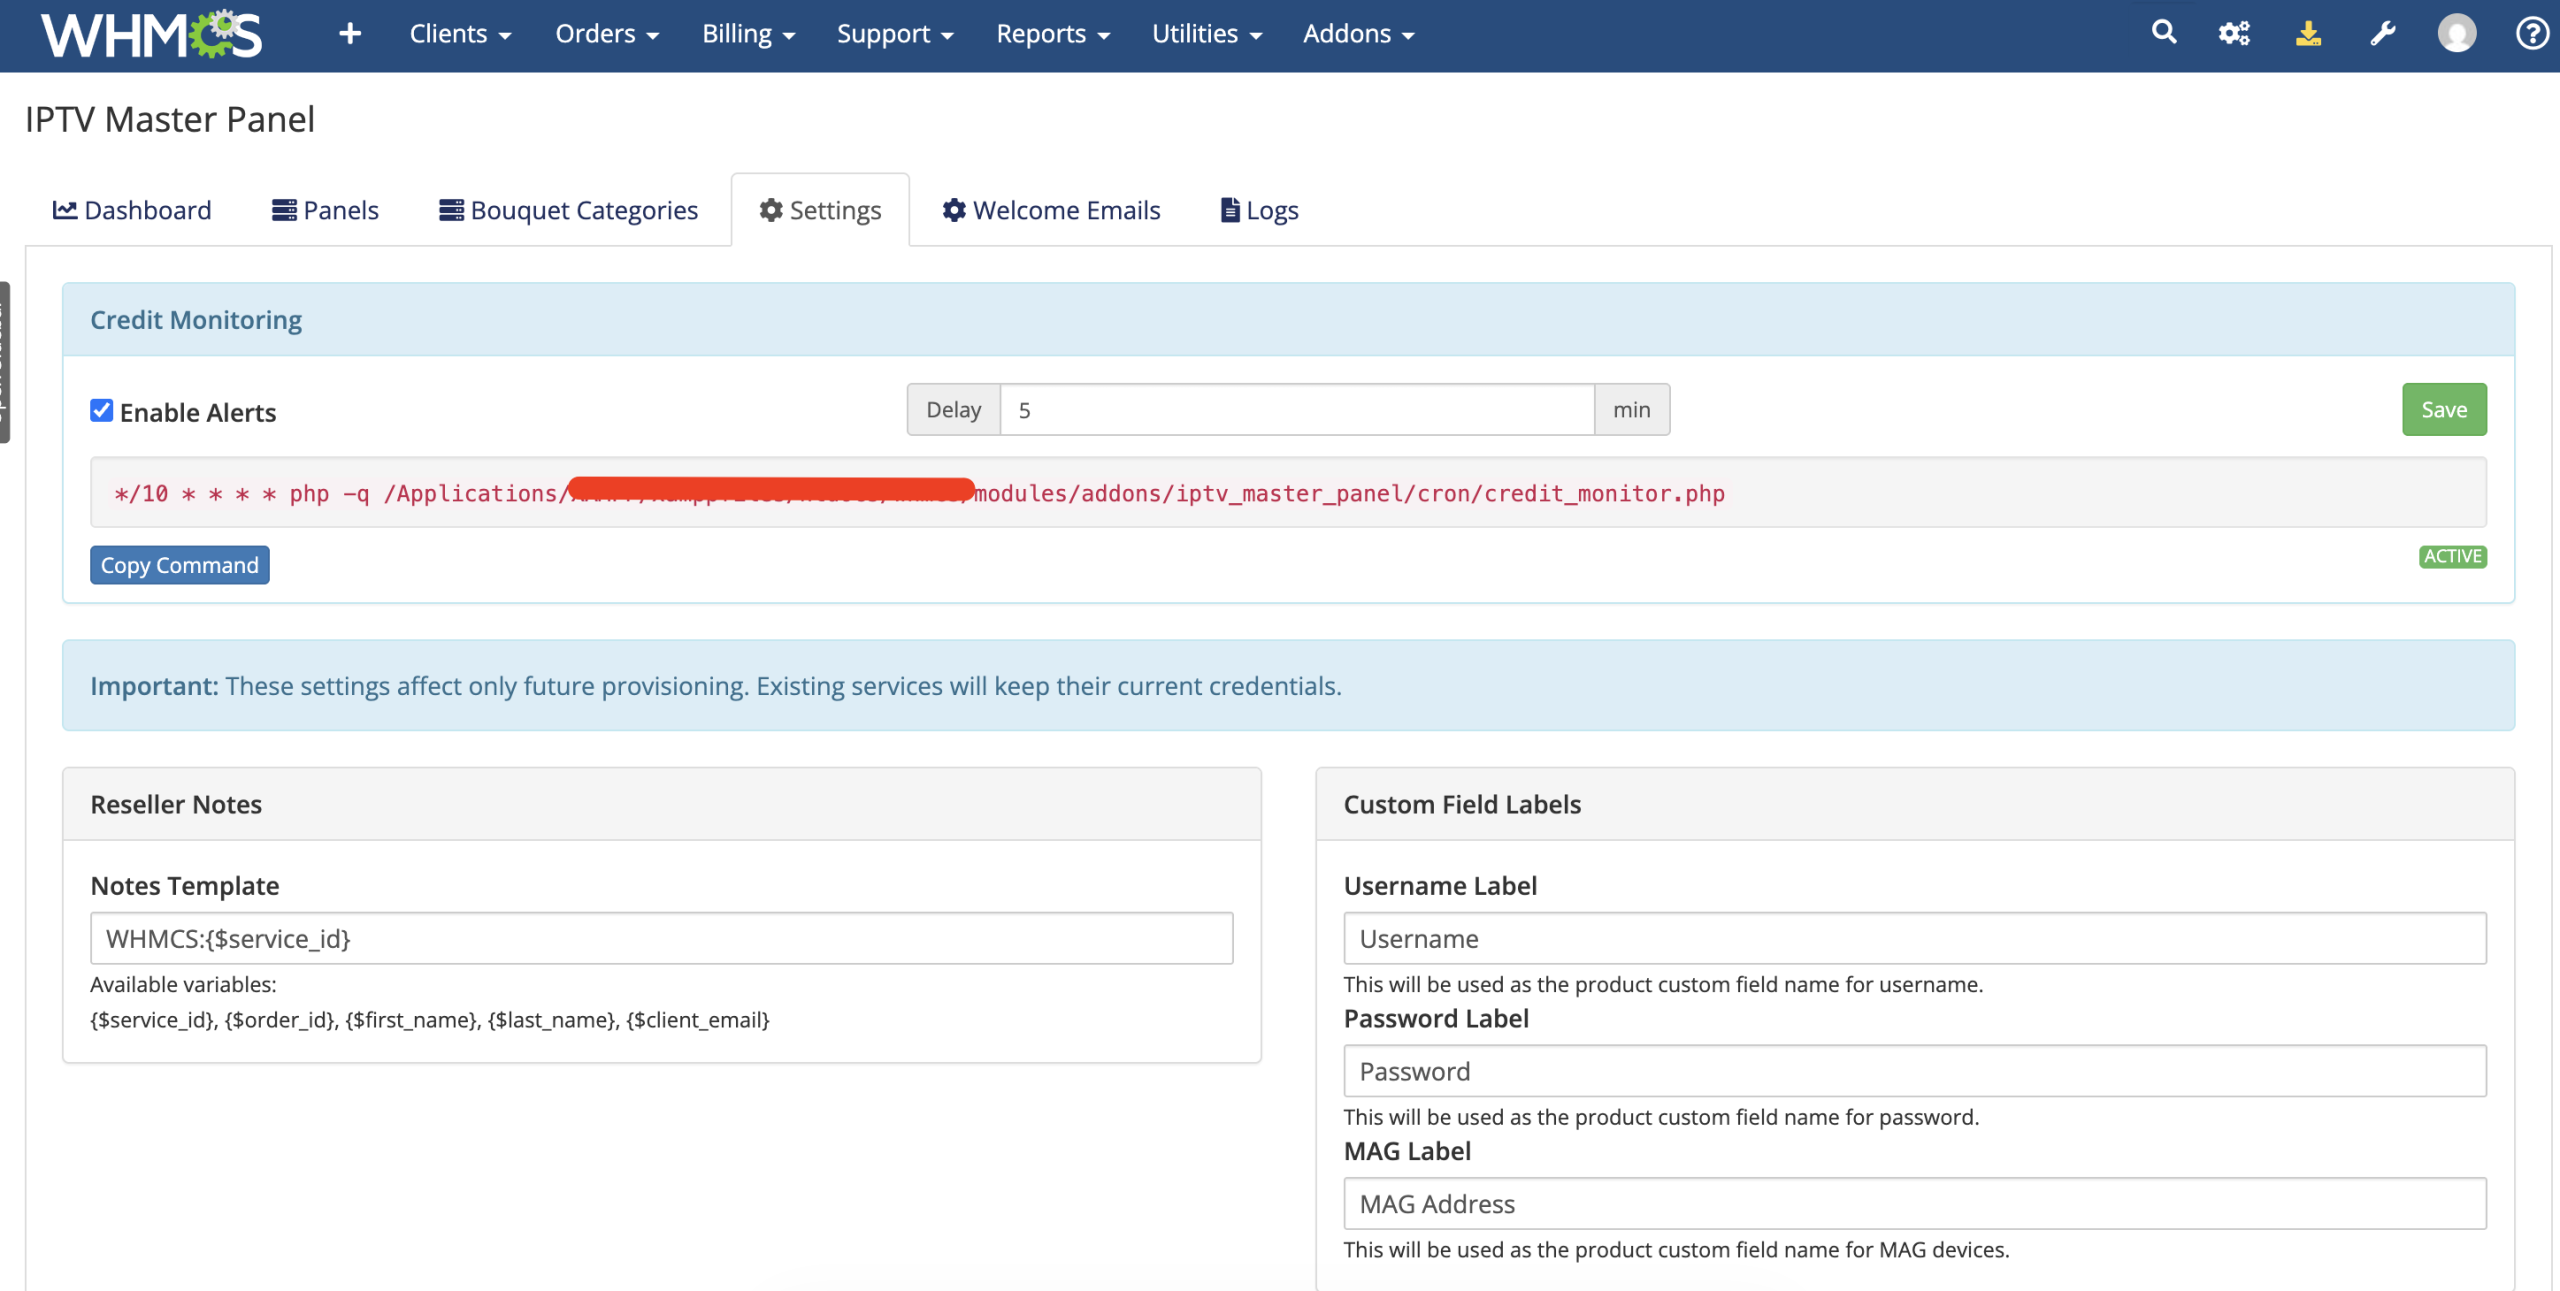Open the wrench setup icon
Viewport: 2560px width, 1291px height.
tap(2383, 34)
